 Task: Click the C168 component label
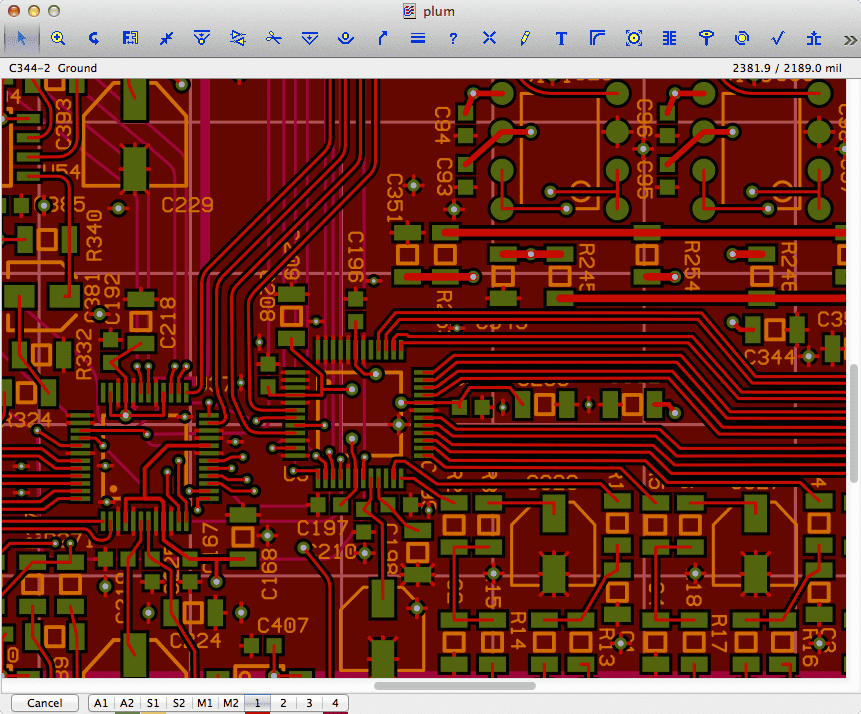click(x=269, y=574)
